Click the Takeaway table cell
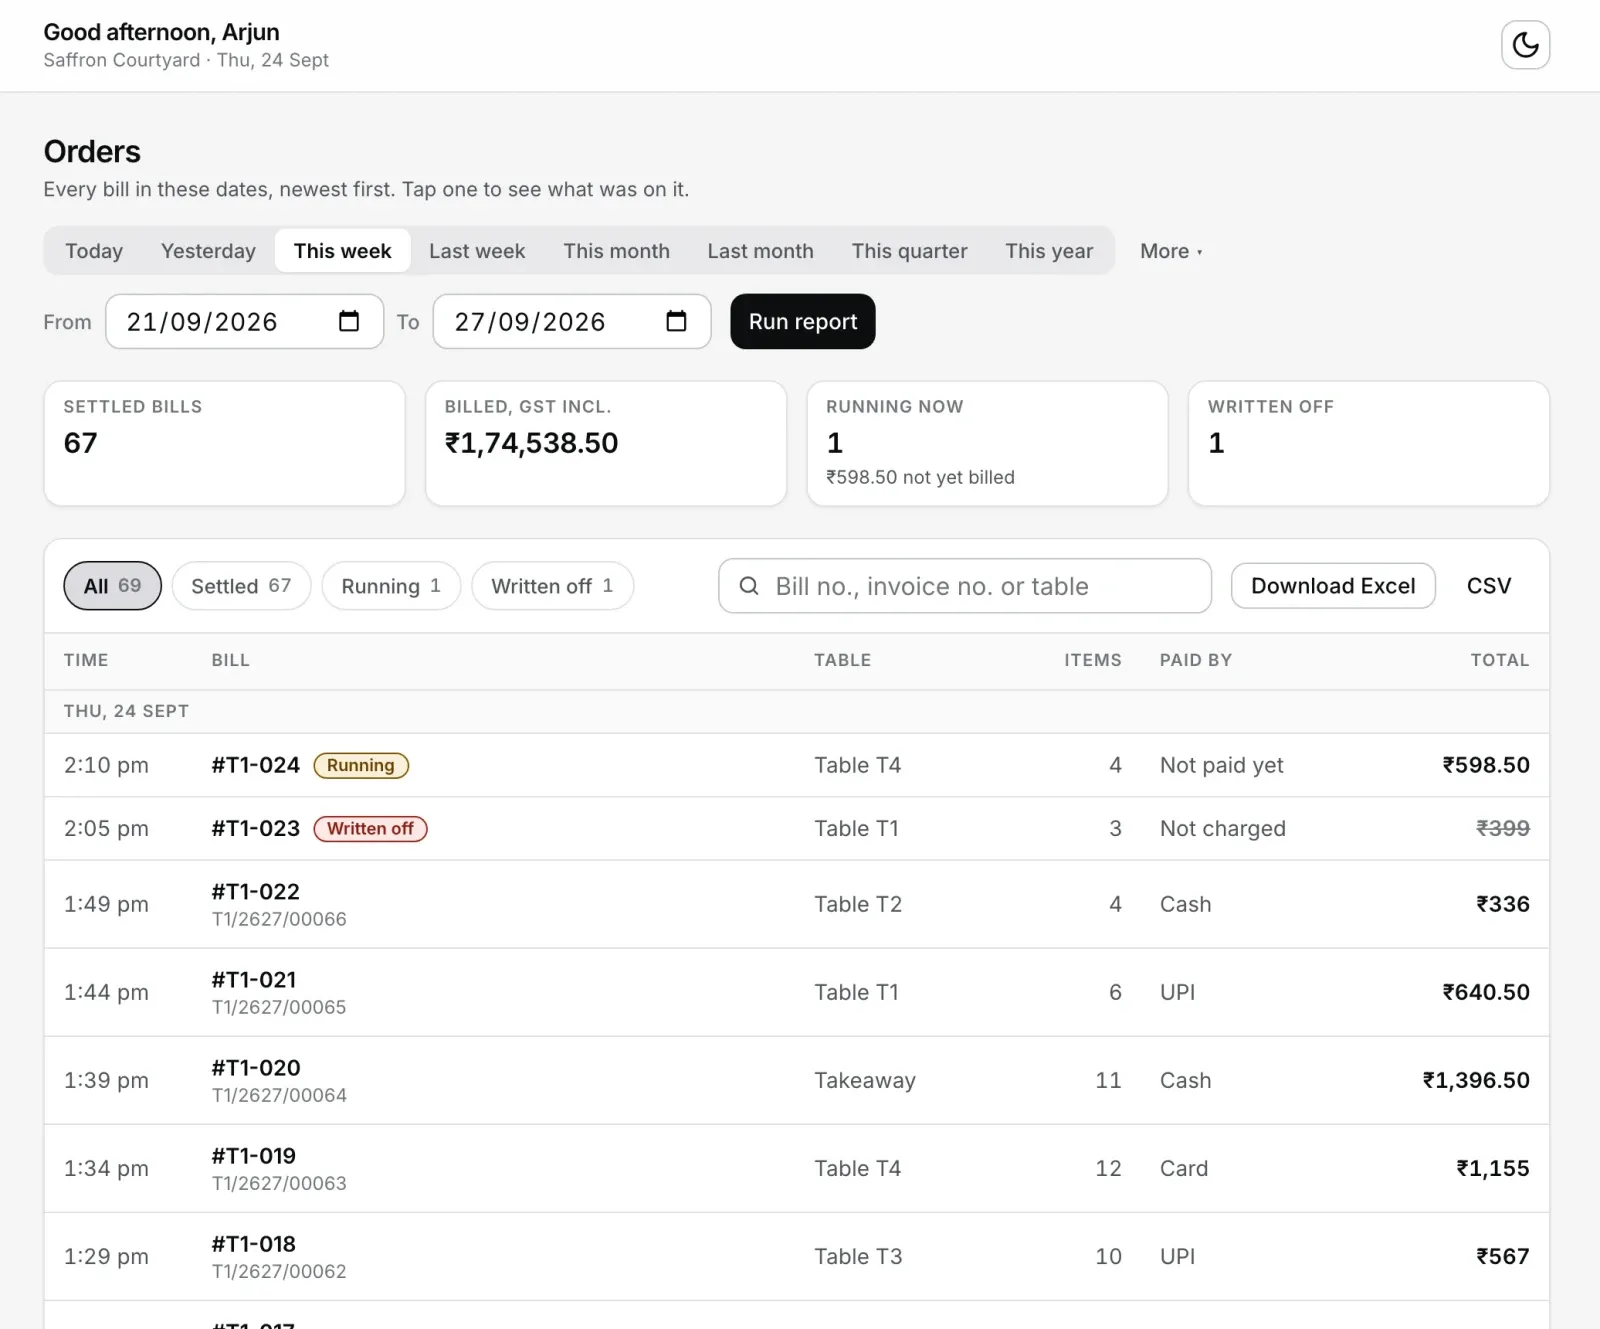Screen dimensions: 1600x1329 [x=865, y=1080]
